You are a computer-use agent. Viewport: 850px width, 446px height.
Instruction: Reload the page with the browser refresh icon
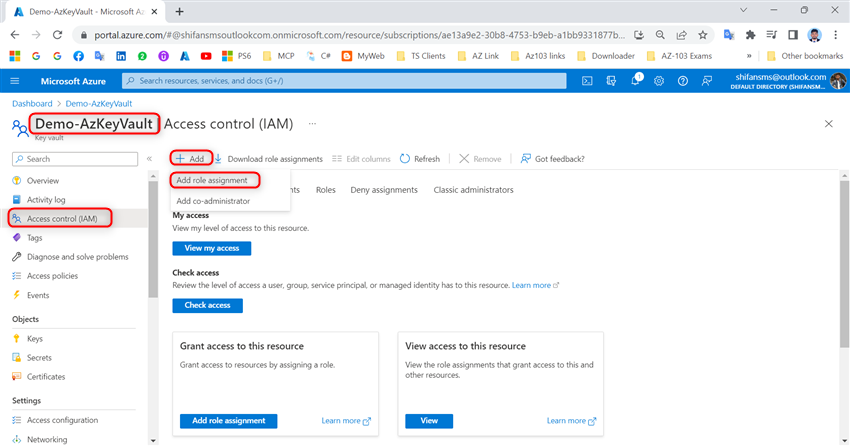pos(57,35)
